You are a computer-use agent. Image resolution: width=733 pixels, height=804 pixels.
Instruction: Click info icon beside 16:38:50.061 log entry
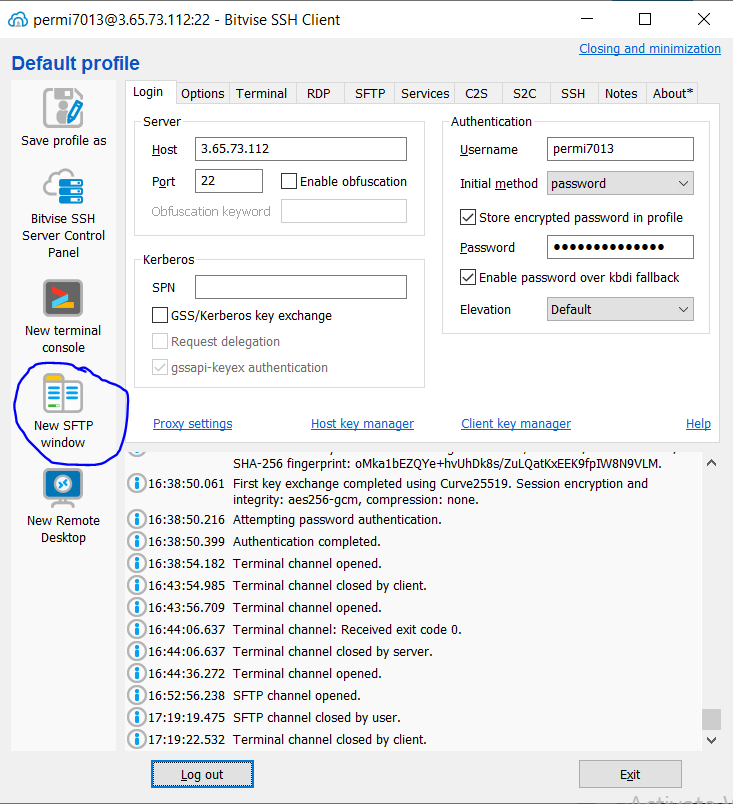point(136,483)
